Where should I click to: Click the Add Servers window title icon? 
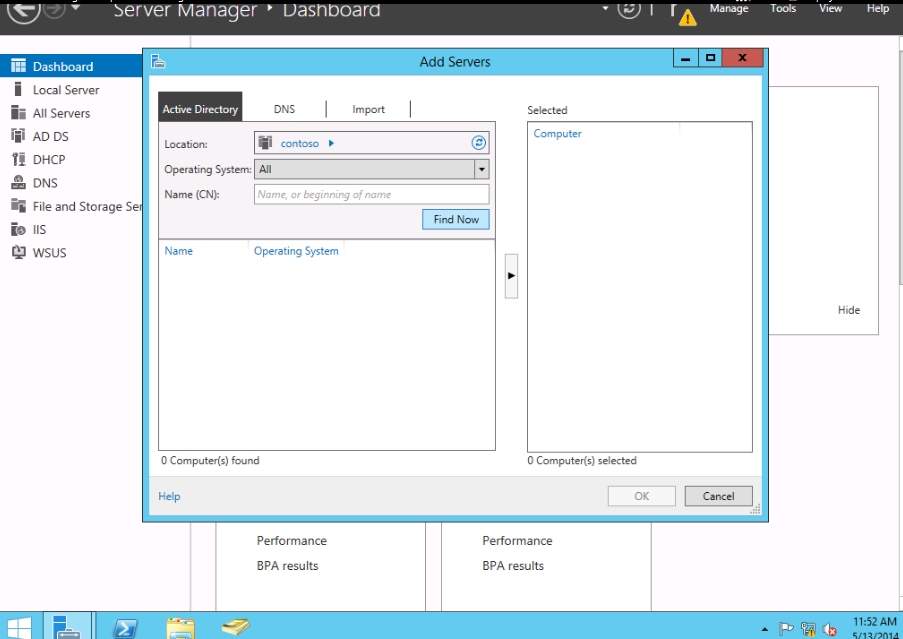point(158,61)
